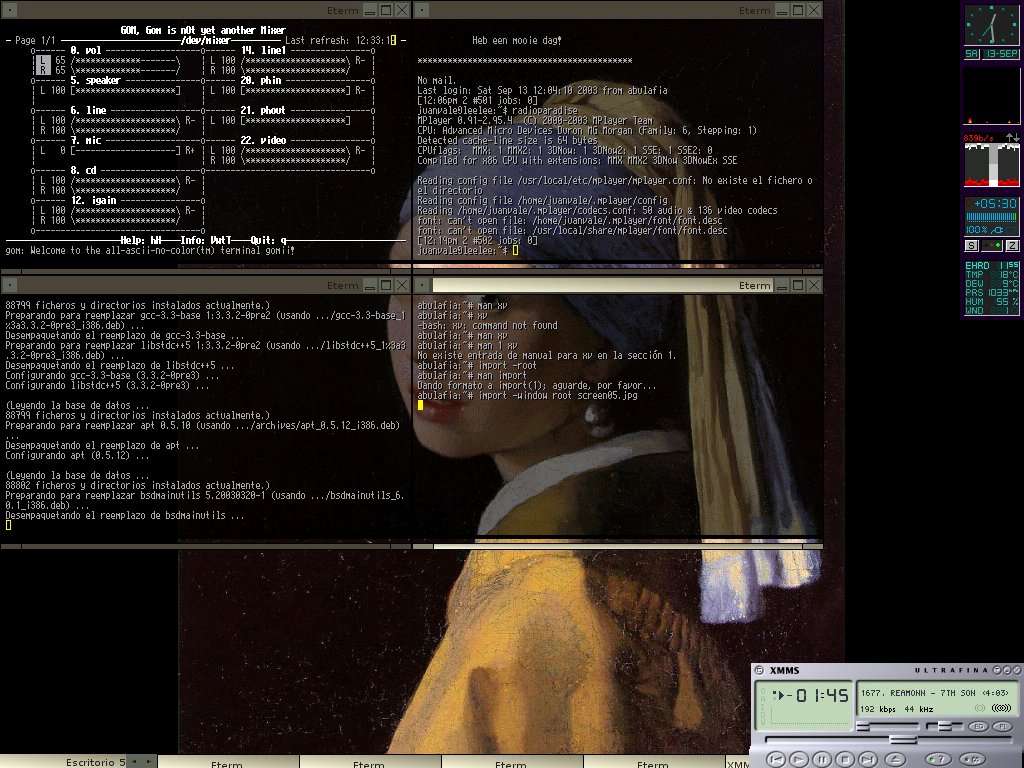Open window menu of the mplayer Eterm
Screen dimensions: 1024x768
click(422, 10)
